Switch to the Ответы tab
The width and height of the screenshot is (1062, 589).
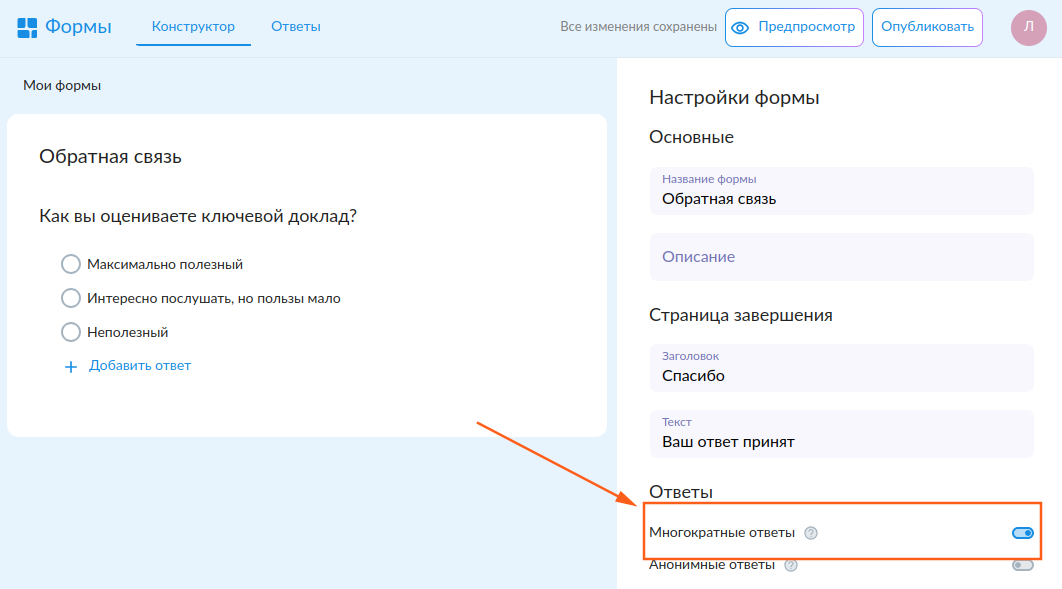click(x=296, y=26)
